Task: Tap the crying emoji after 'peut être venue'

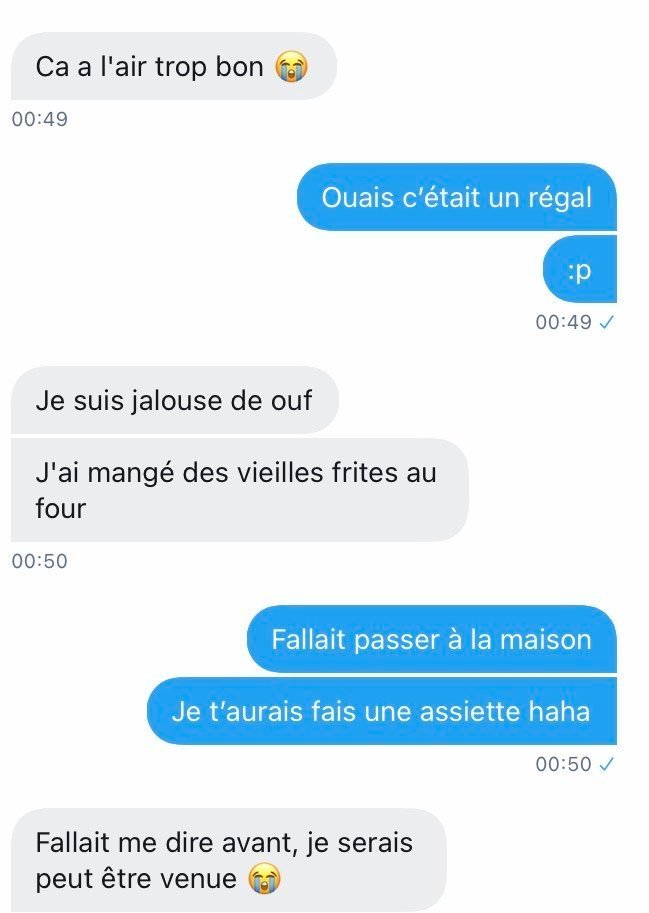Action: pyautogui.click(x=265, y=879)
